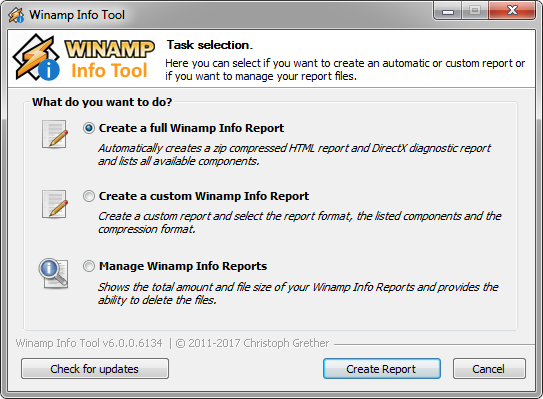Select the Manage Winamp Info Reports radio button
The width and height of the screenshot is (543, 399).
click(89, 266)
